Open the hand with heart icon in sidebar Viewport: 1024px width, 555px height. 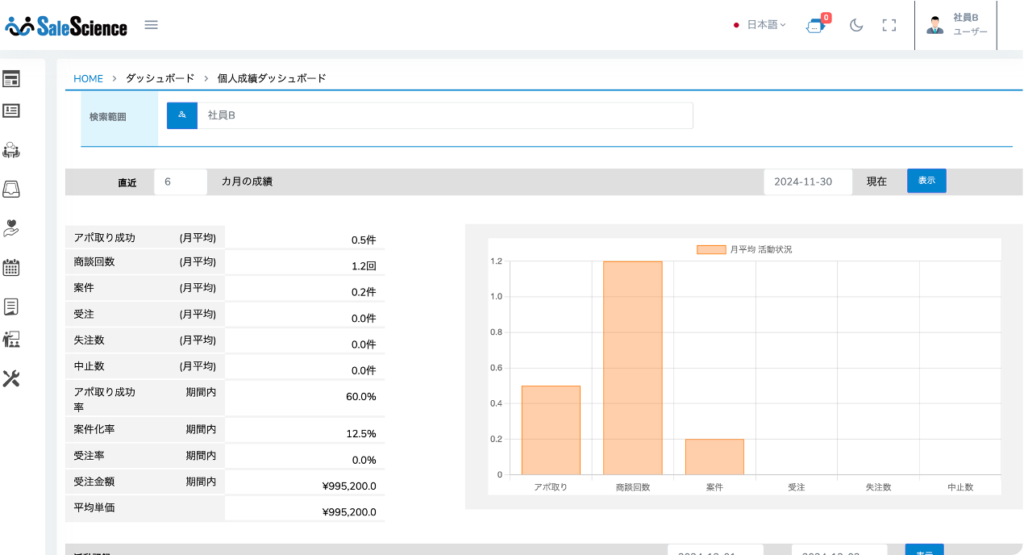pos(12,228)
